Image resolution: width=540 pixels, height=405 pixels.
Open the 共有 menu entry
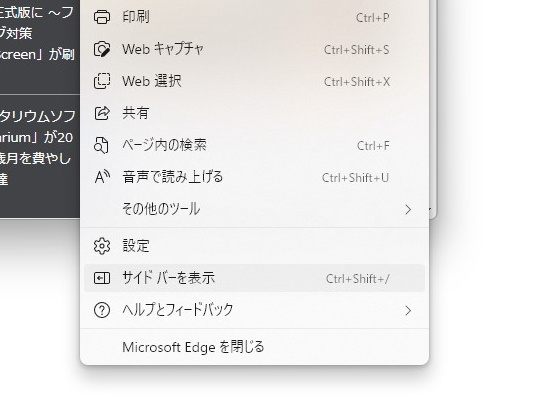[255, 113]
